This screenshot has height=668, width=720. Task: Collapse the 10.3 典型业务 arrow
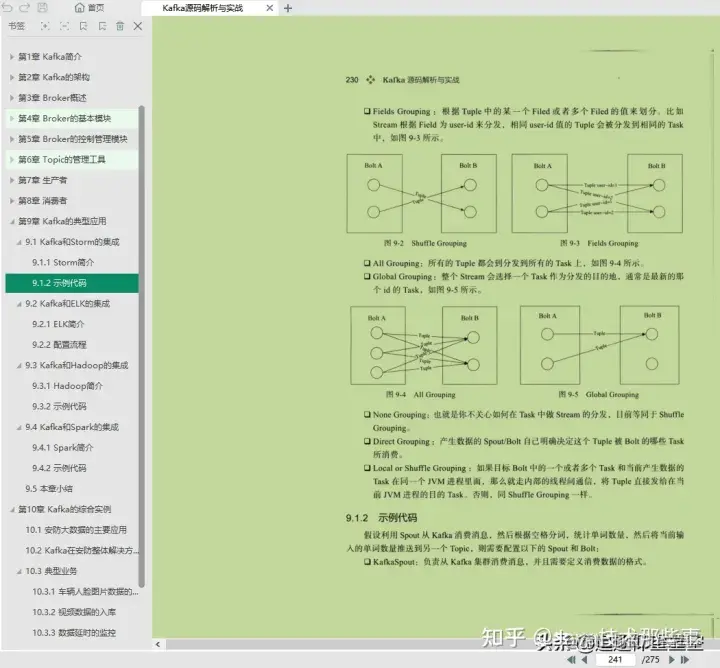[19, 571]
